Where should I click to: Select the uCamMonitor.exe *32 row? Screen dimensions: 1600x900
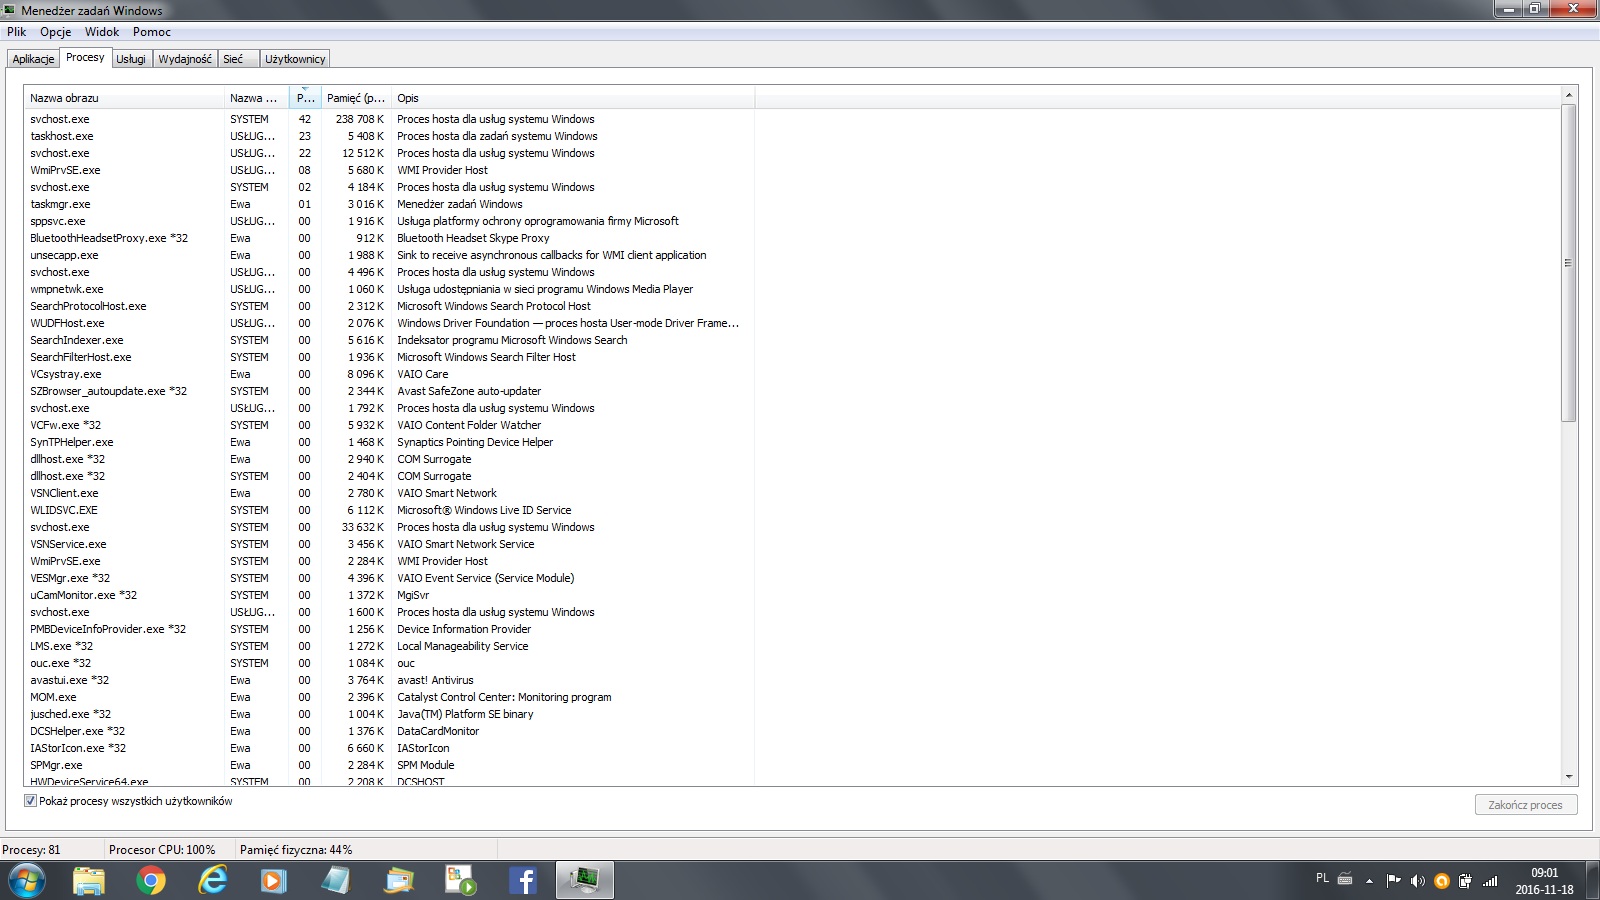[x=389, y=595]
